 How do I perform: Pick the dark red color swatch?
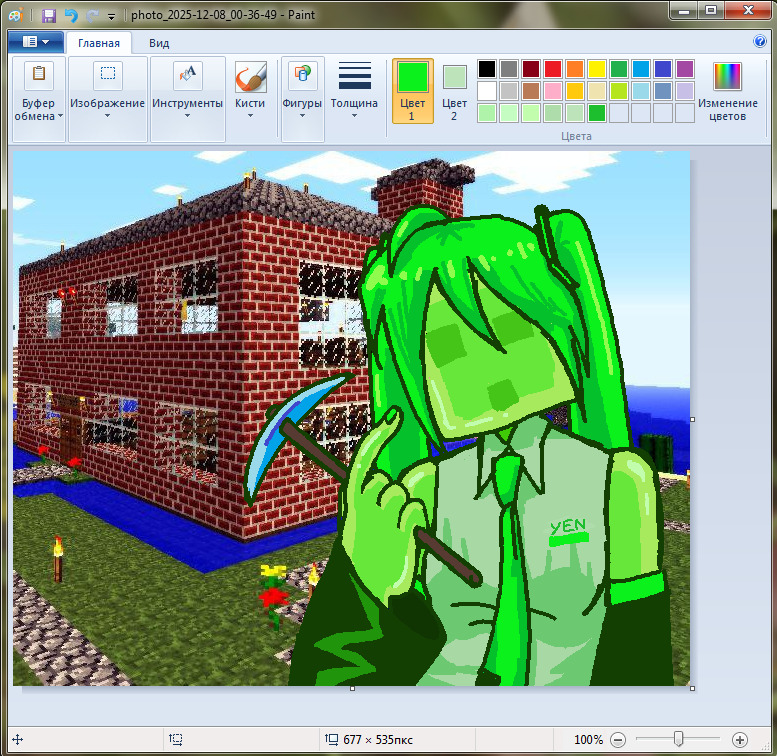[531, 69]
